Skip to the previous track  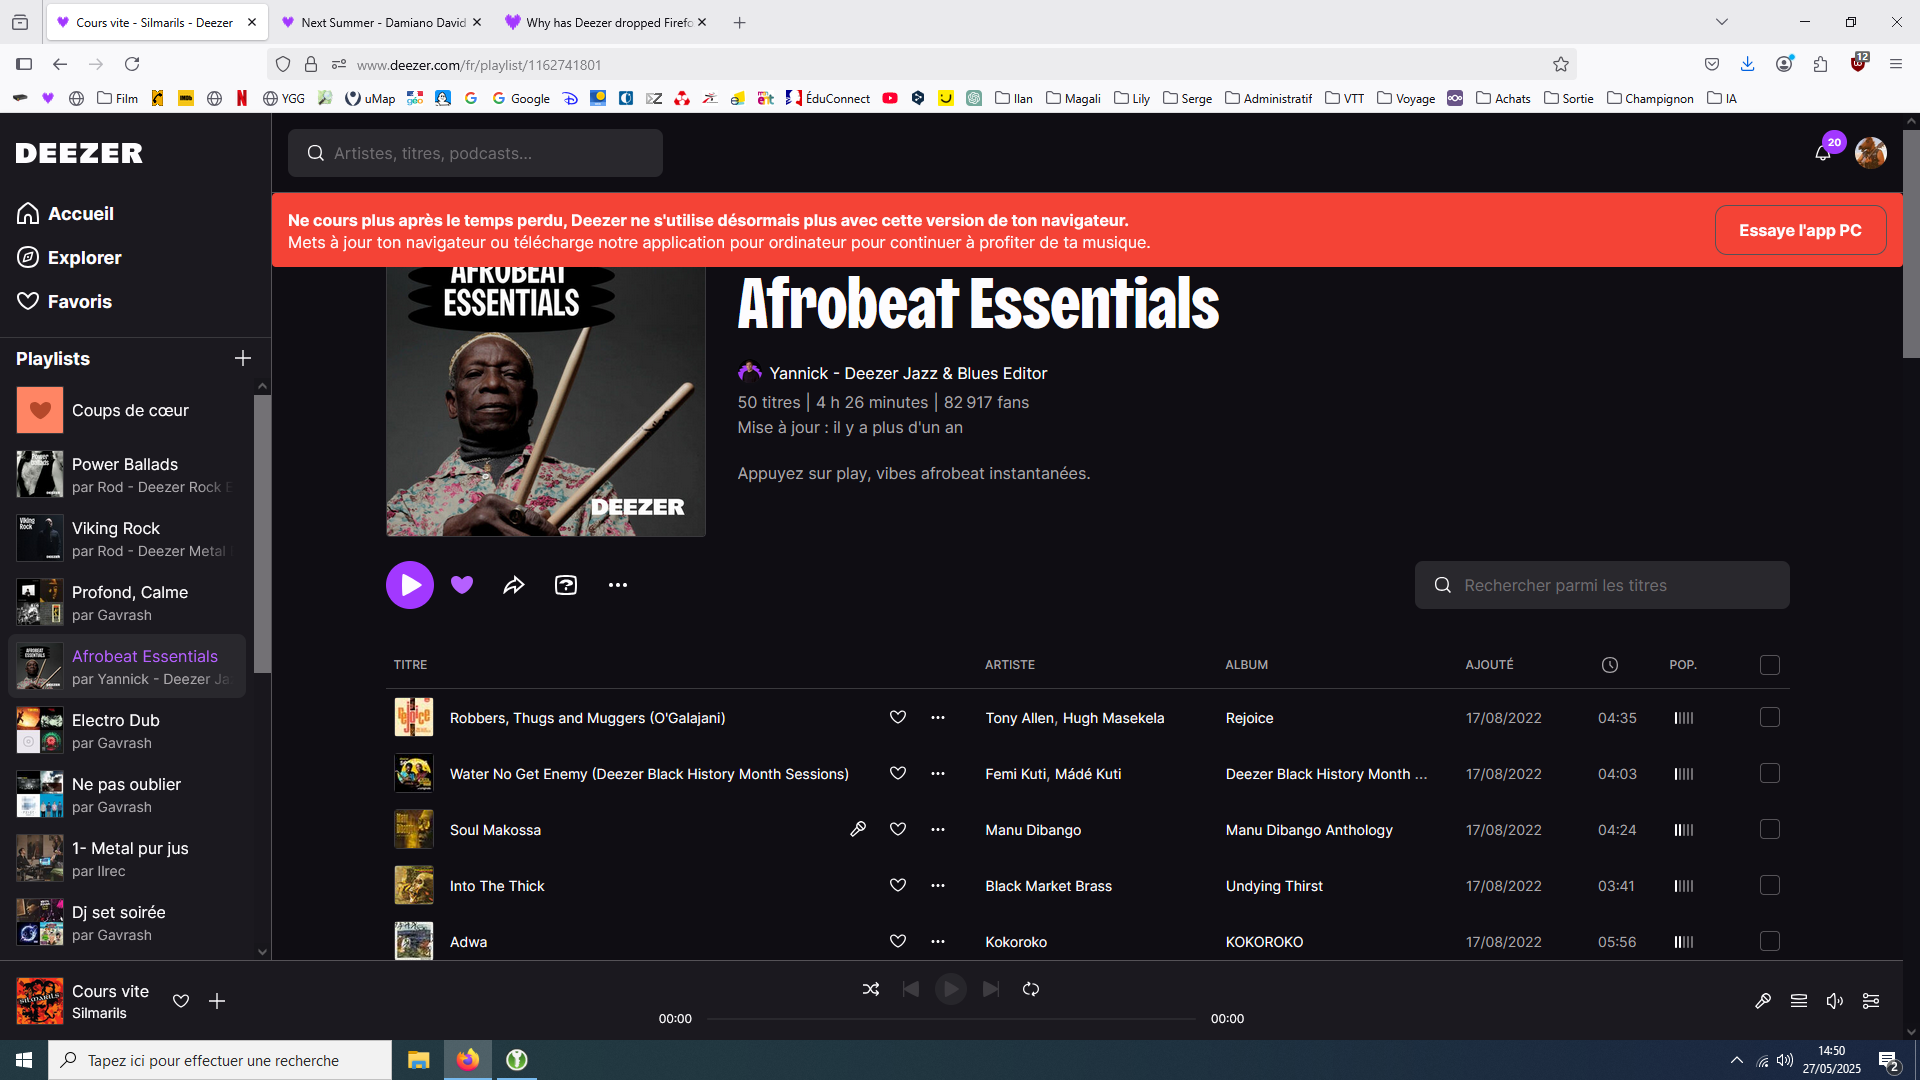point(911,989)
